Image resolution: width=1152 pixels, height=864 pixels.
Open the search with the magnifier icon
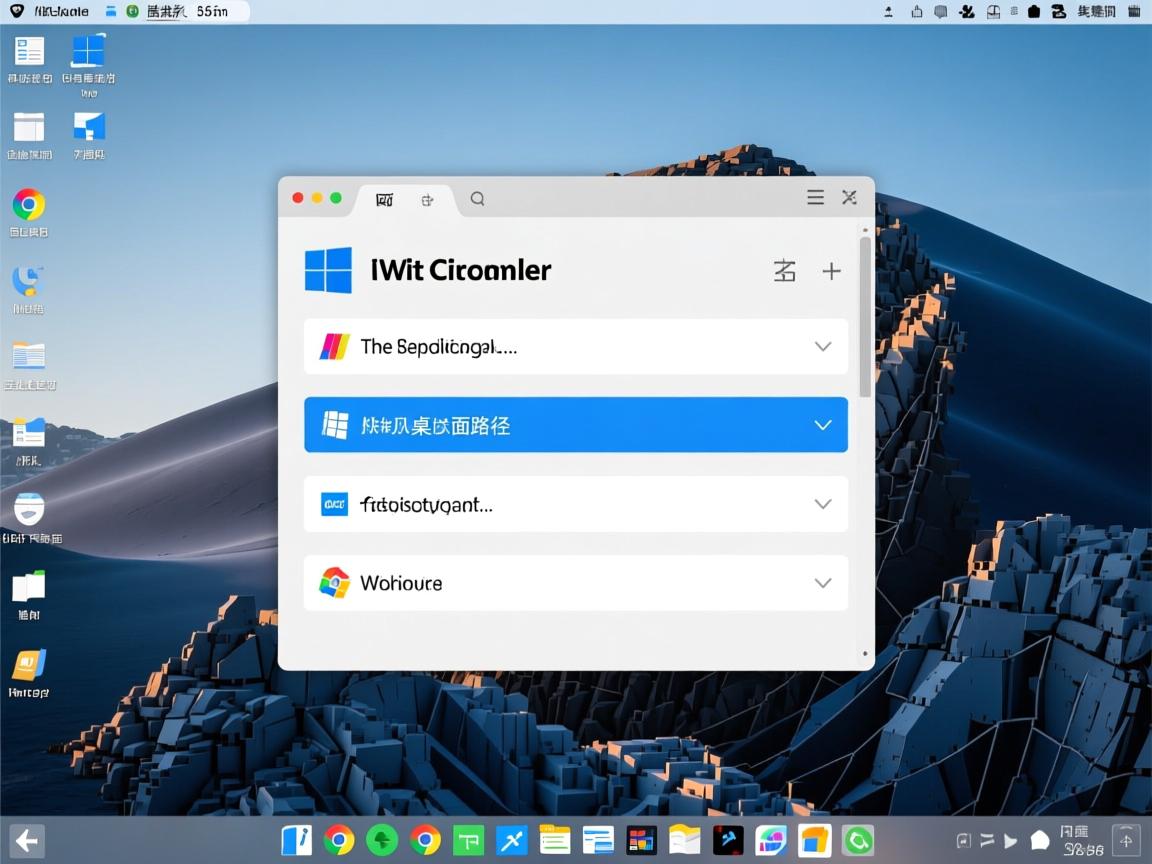click(477, 198)
